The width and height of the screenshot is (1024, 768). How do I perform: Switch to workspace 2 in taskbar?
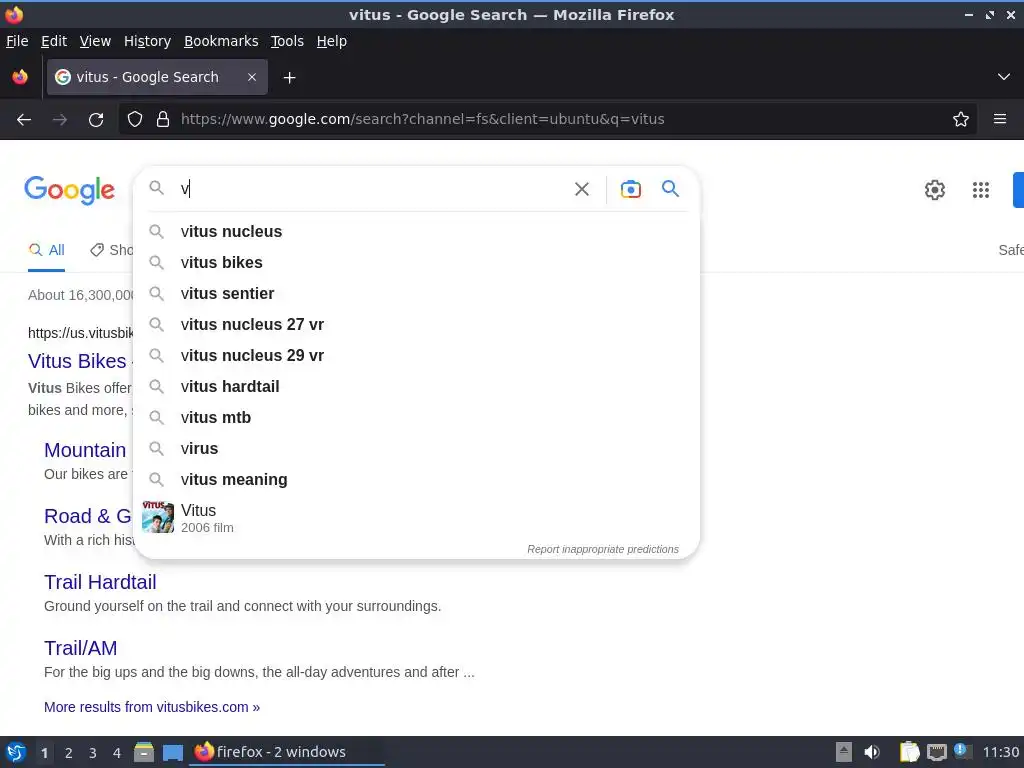tap(69, 753)
